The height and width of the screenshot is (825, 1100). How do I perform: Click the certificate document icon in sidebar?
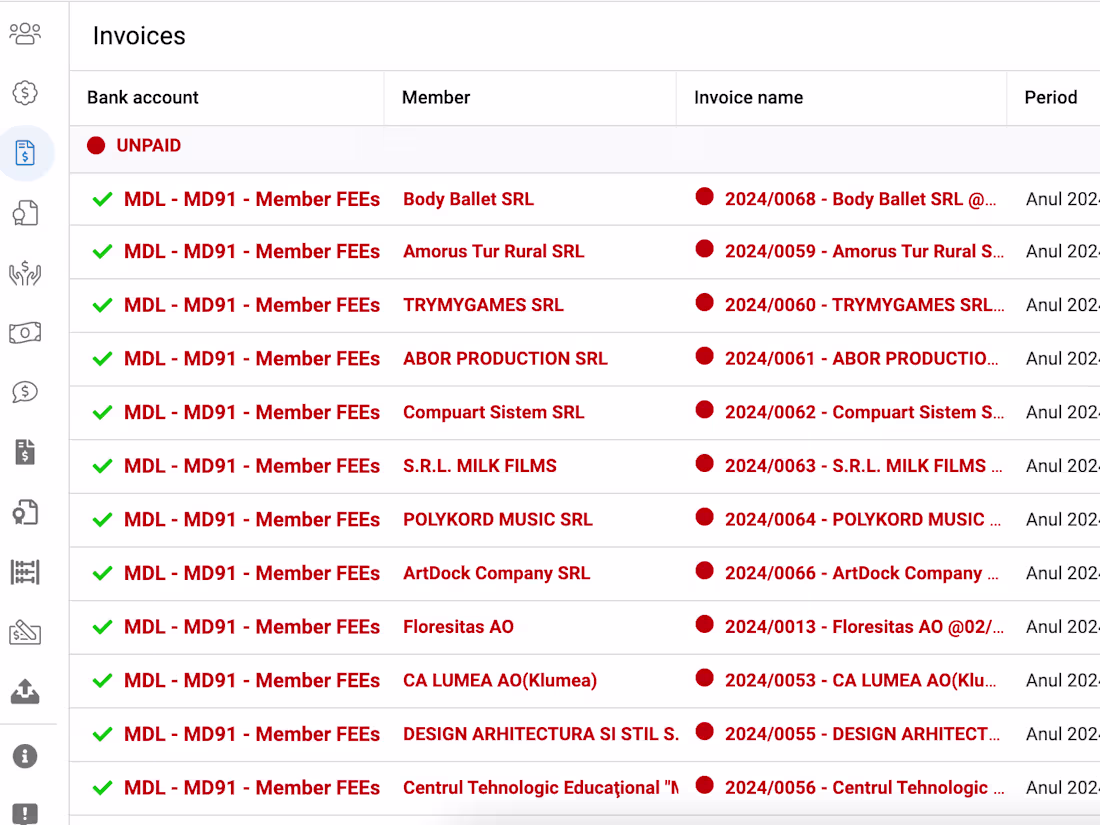tap(25, 512)
